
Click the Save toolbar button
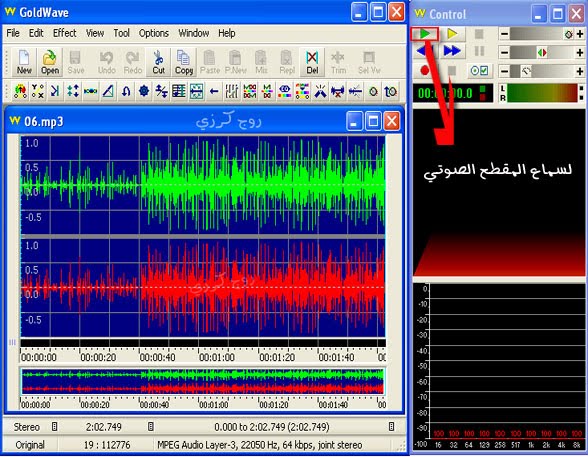76,62
